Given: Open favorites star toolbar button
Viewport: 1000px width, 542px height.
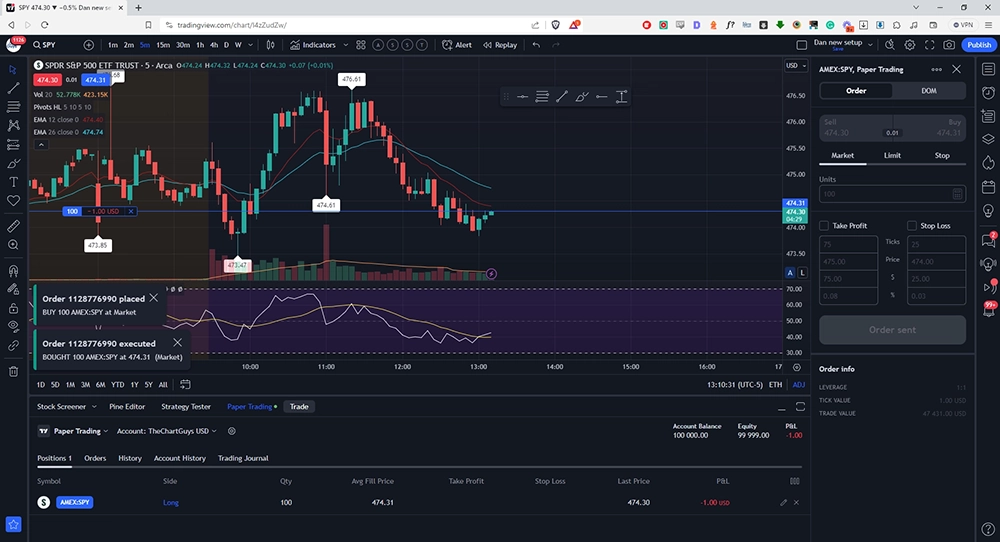Looking at the screenshot, I should click(x=13, y=524).
